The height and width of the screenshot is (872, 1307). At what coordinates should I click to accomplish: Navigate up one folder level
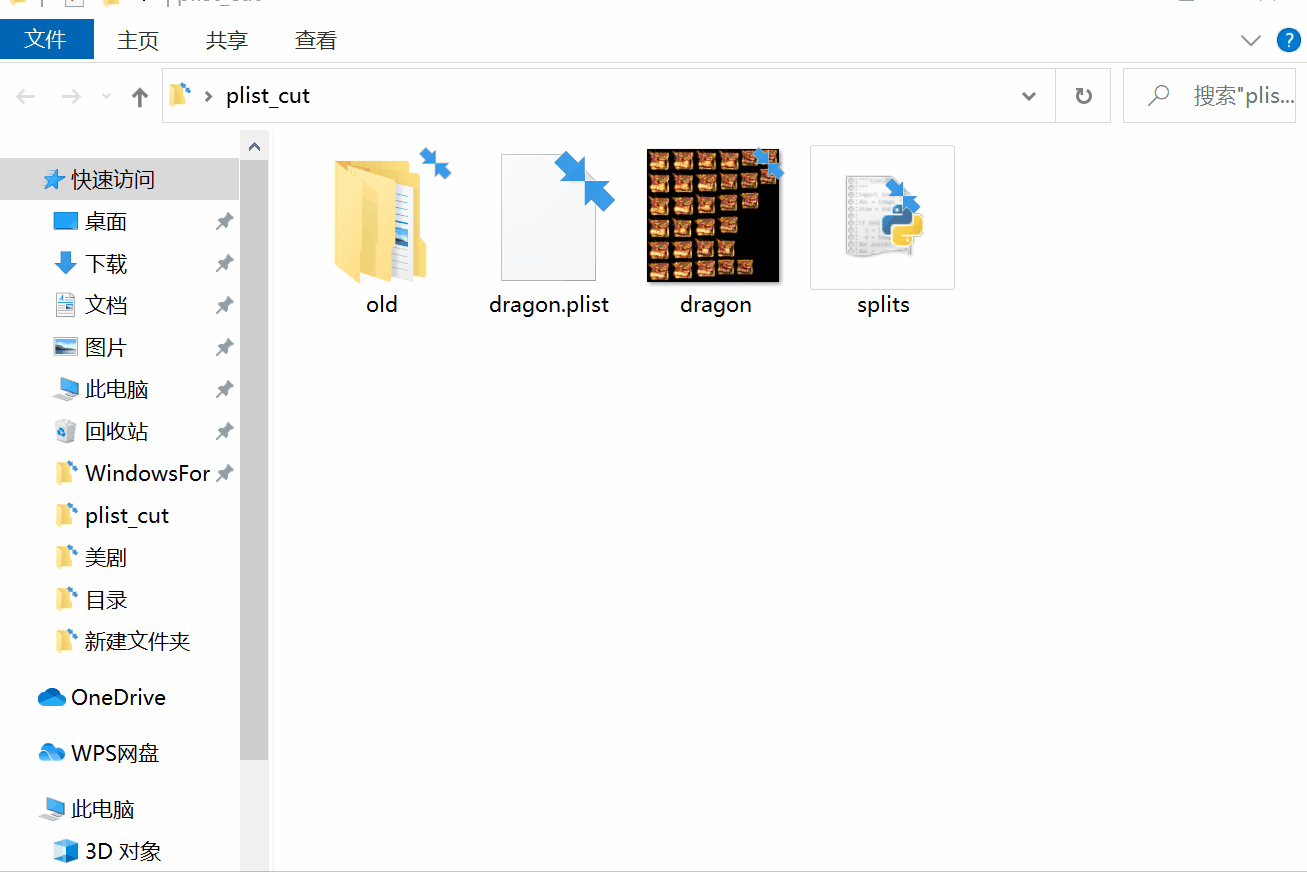click(x=139, y=95)
